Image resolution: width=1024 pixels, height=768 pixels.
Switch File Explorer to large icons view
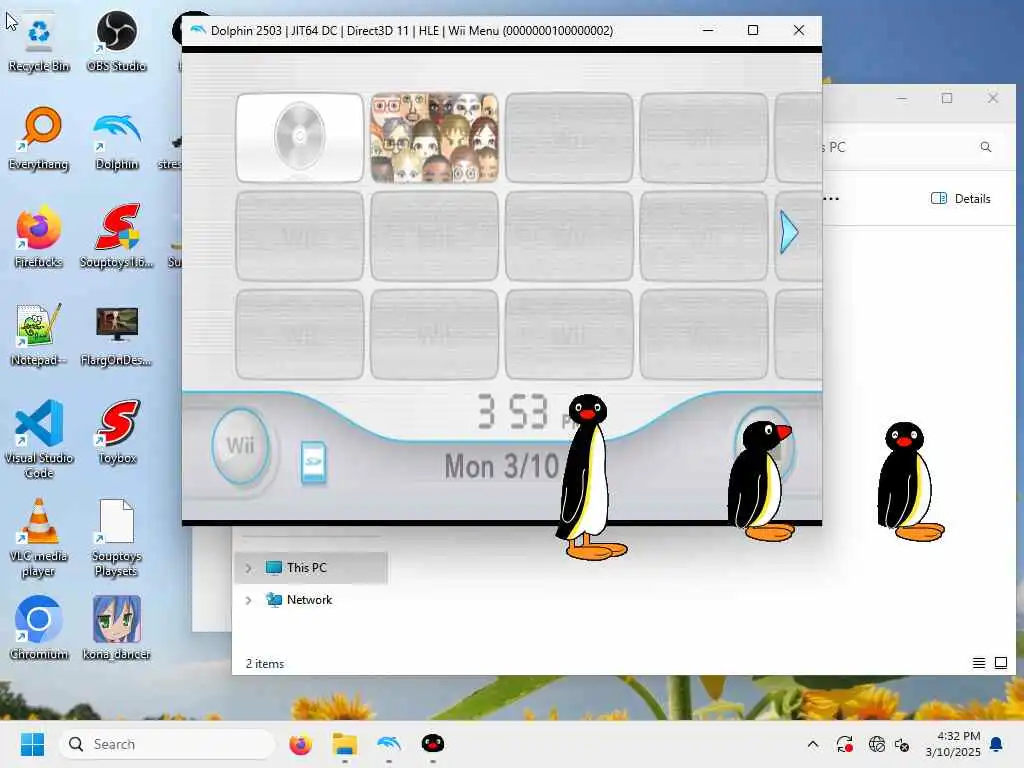(x=1000, y=664)
